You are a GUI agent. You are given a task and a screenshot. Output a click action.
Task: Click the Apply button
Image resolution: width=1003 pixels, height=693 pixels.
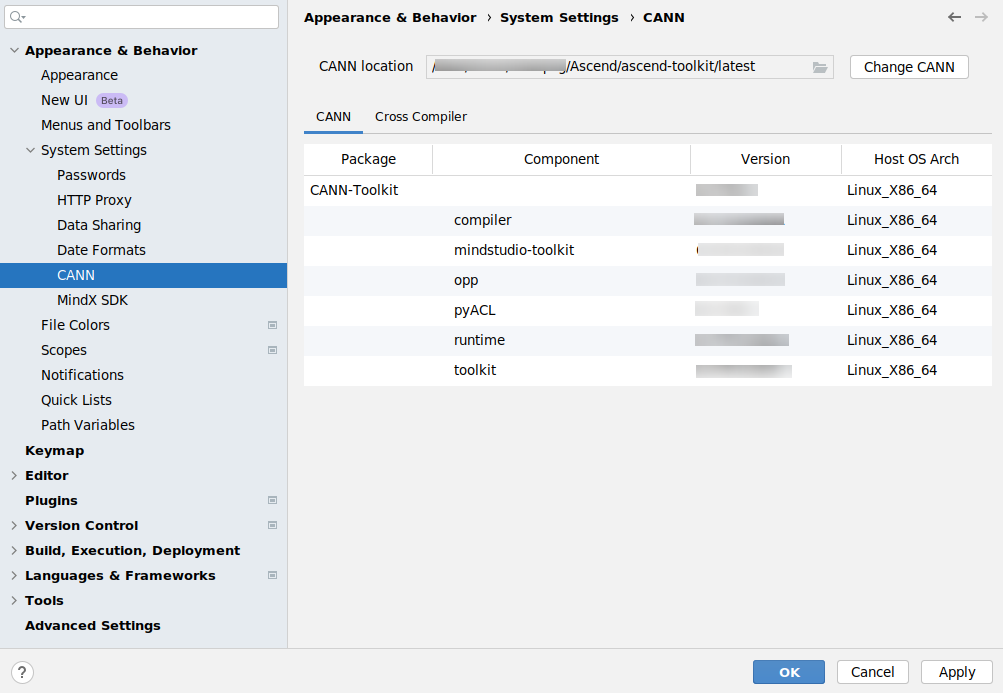957,673
